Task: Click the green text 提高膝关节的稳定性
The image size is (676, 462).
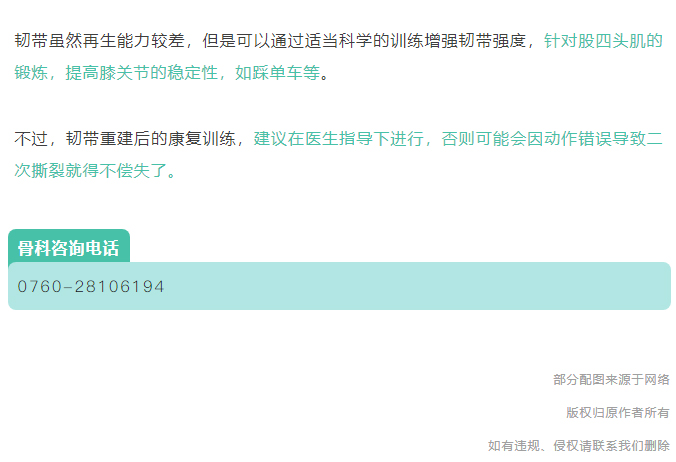Action: (142, 72)
